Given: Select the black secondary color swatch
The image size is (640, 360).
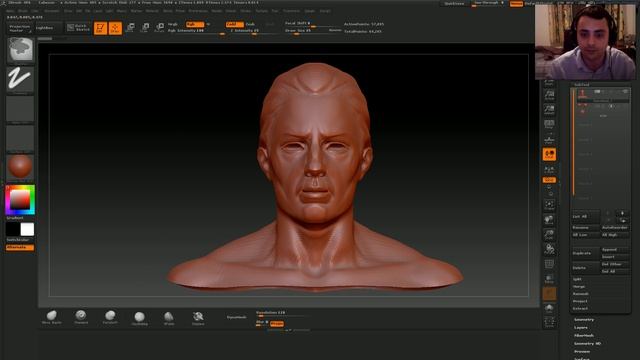Looking at the screenshot, I should 13,229.
